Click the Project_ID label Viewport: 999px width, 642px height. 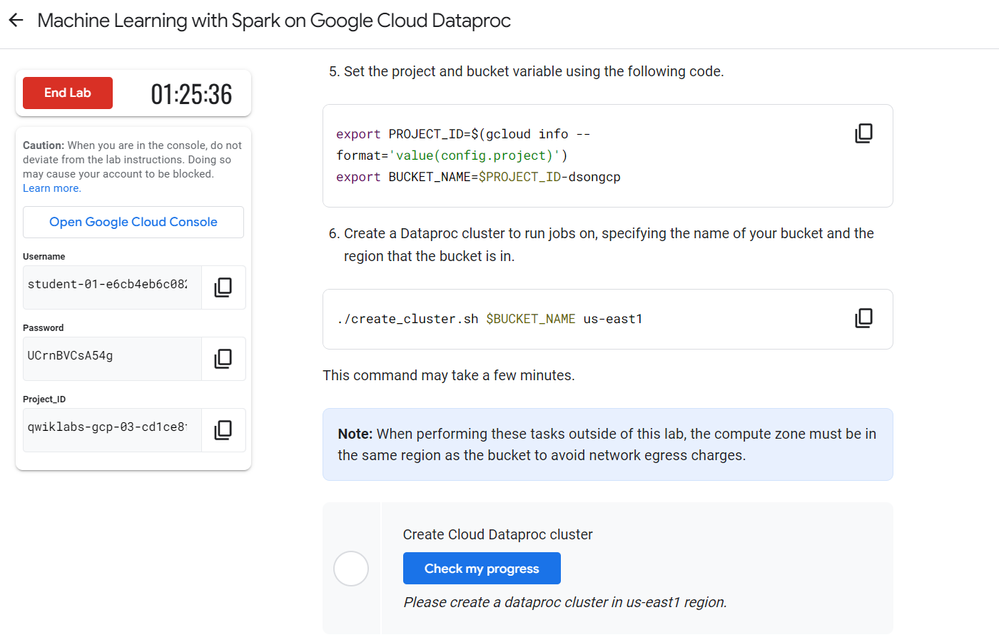coord(44,399)
